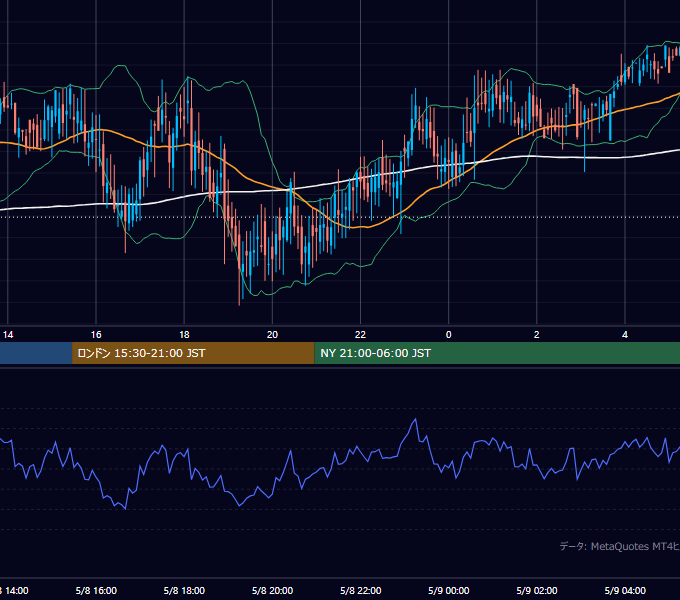The height and width of the screenshot is (600, 680).
Task: Click the date label 5/8 18:00
Action: [x=184, y=590]
